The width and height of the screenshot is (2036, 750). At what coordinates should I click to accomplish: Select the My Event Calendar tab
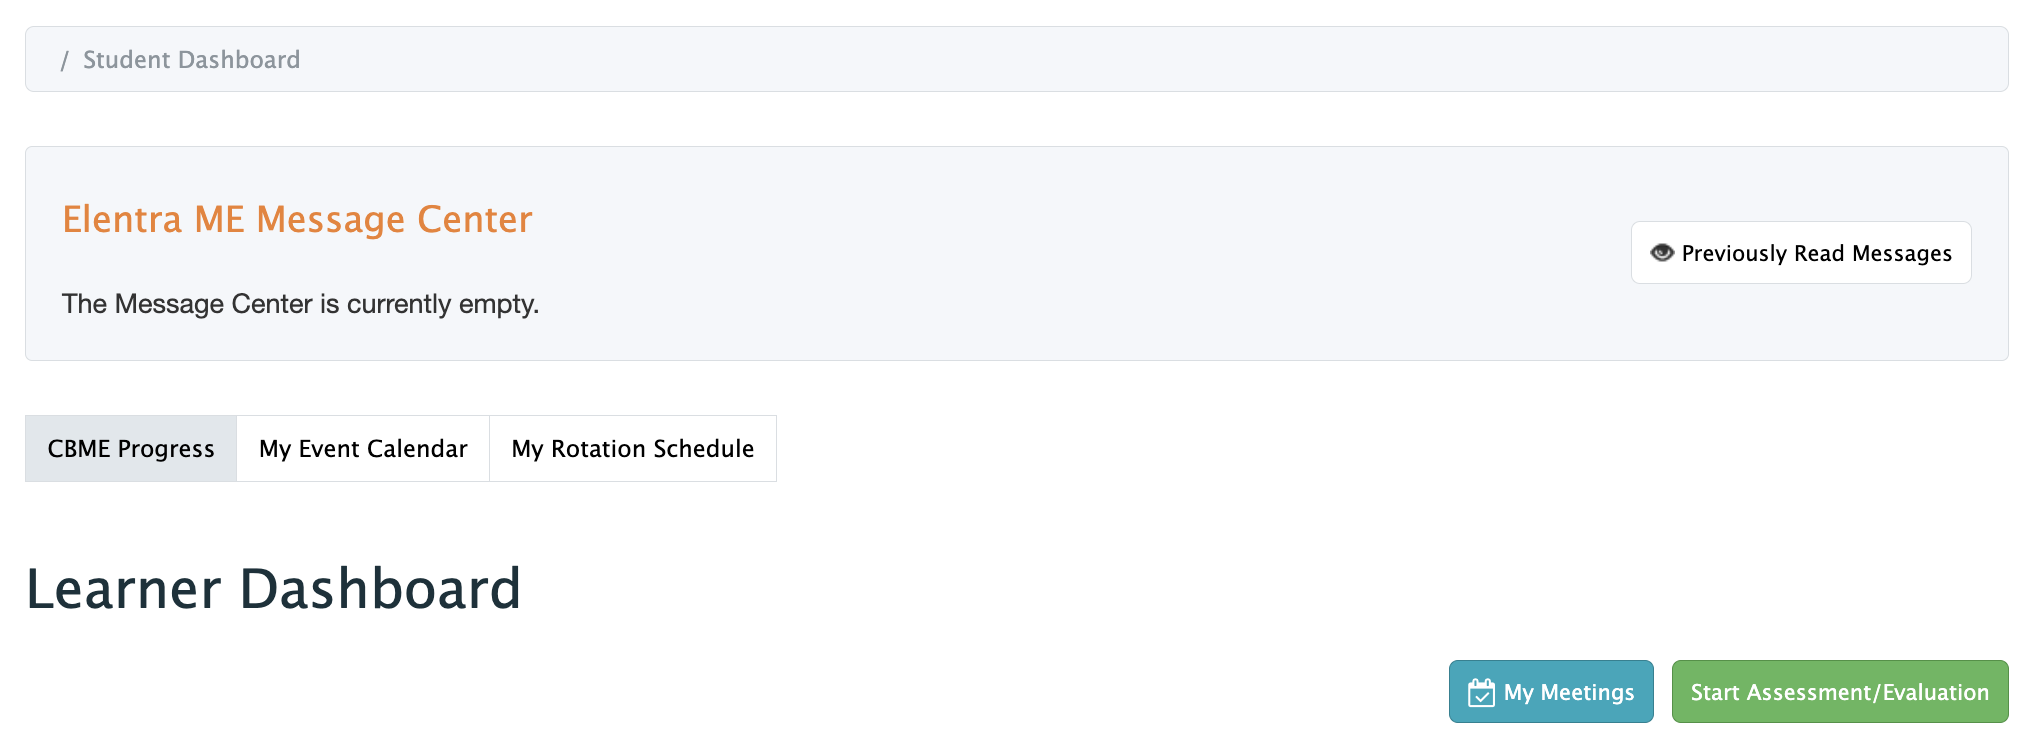coord(363,449)
